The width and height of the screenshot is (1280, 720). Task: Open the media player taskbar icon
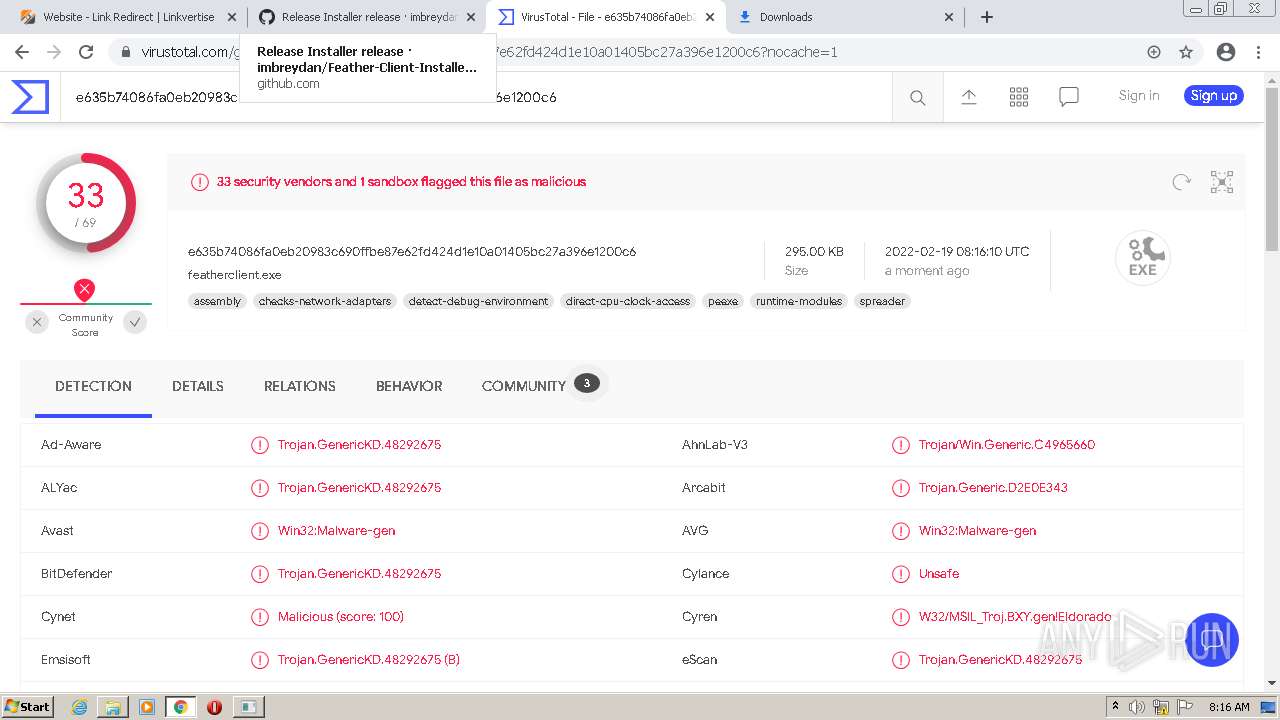(x=147, y=707)
